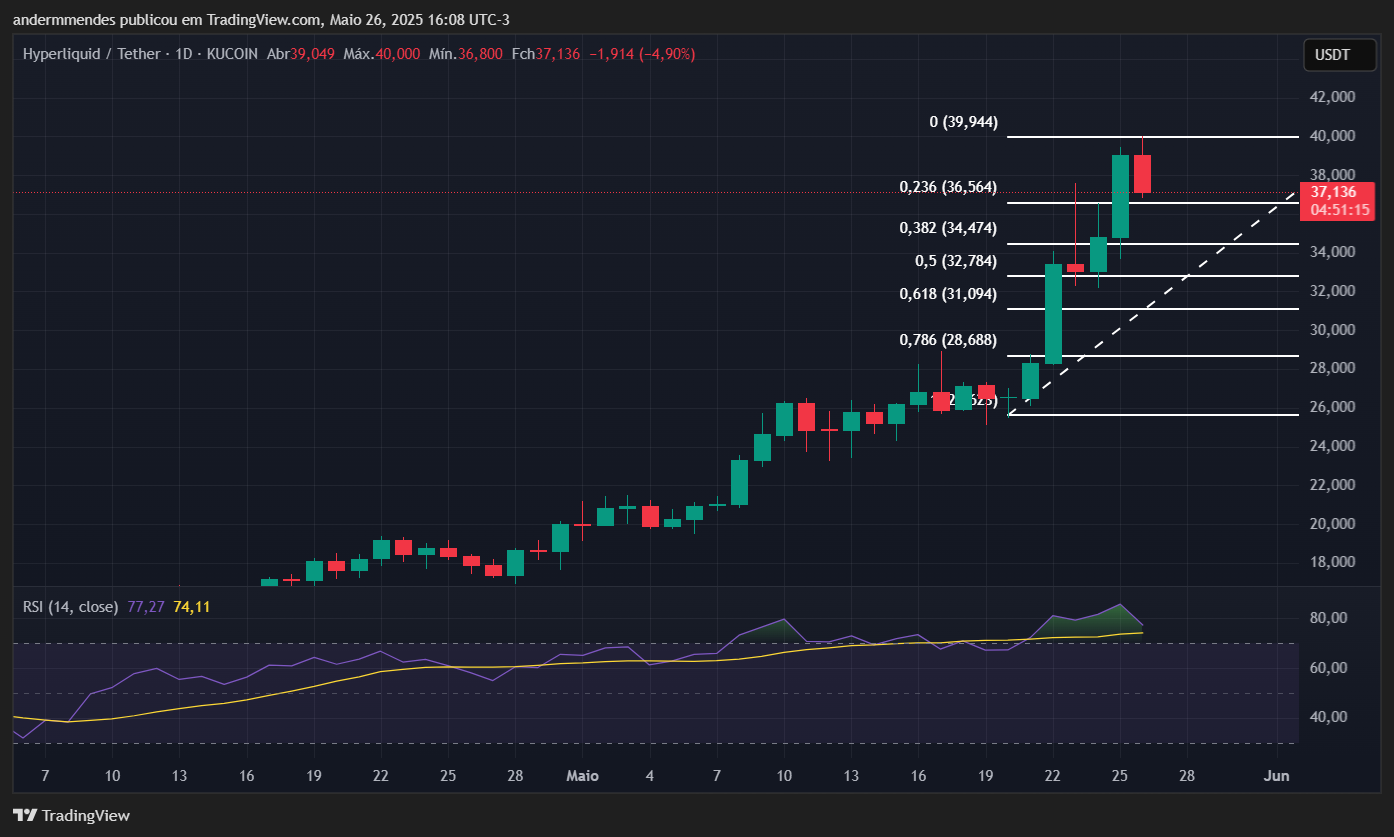Viewport: 1394px width, 837px height.
Task: Click the low price Mín. 36,800
Action: pyautogui.click(x=466, y=54)
